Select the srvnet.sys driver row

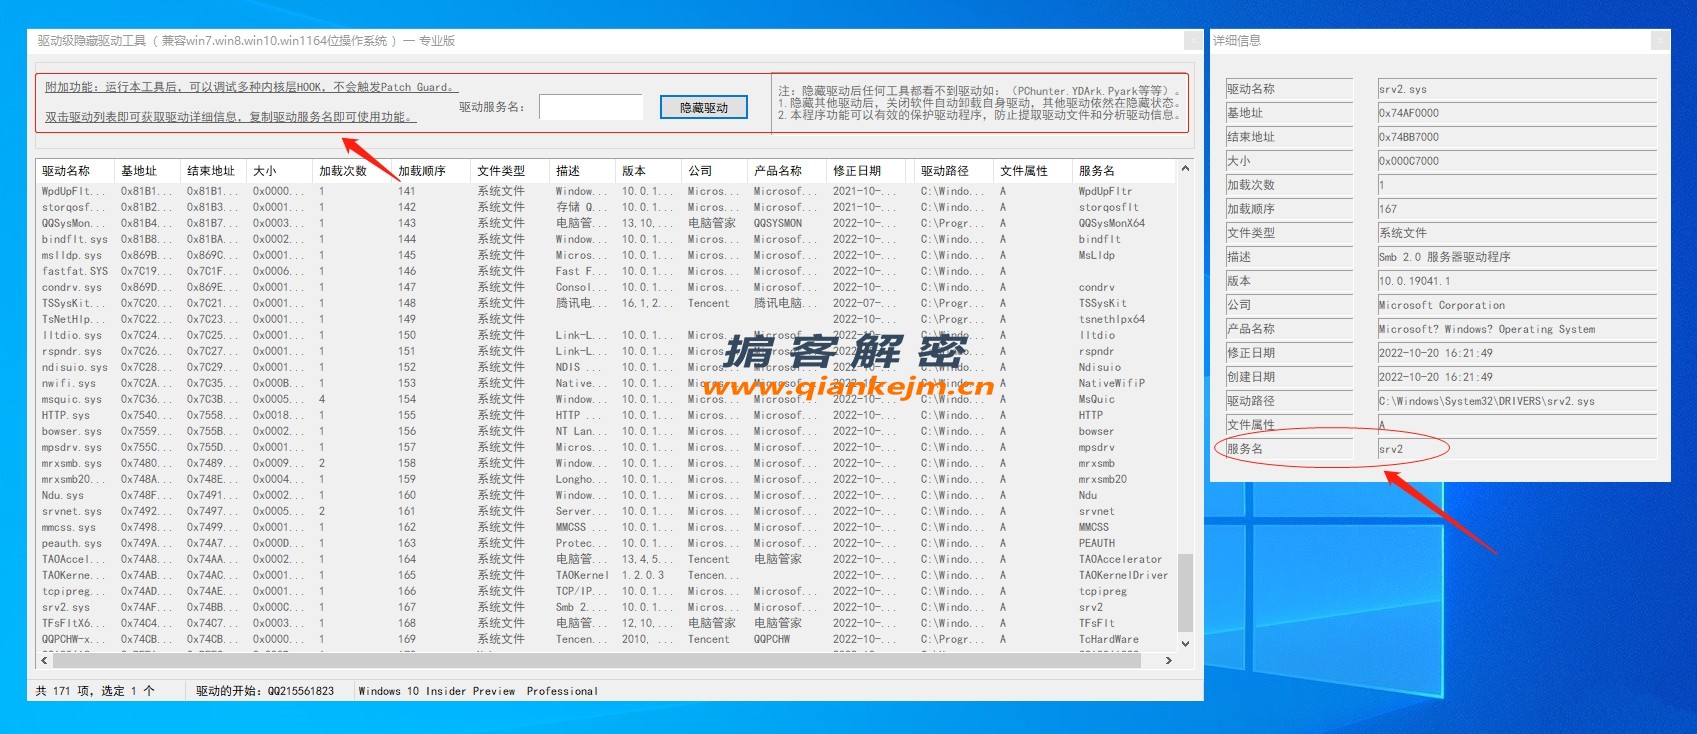pos(607,511)
